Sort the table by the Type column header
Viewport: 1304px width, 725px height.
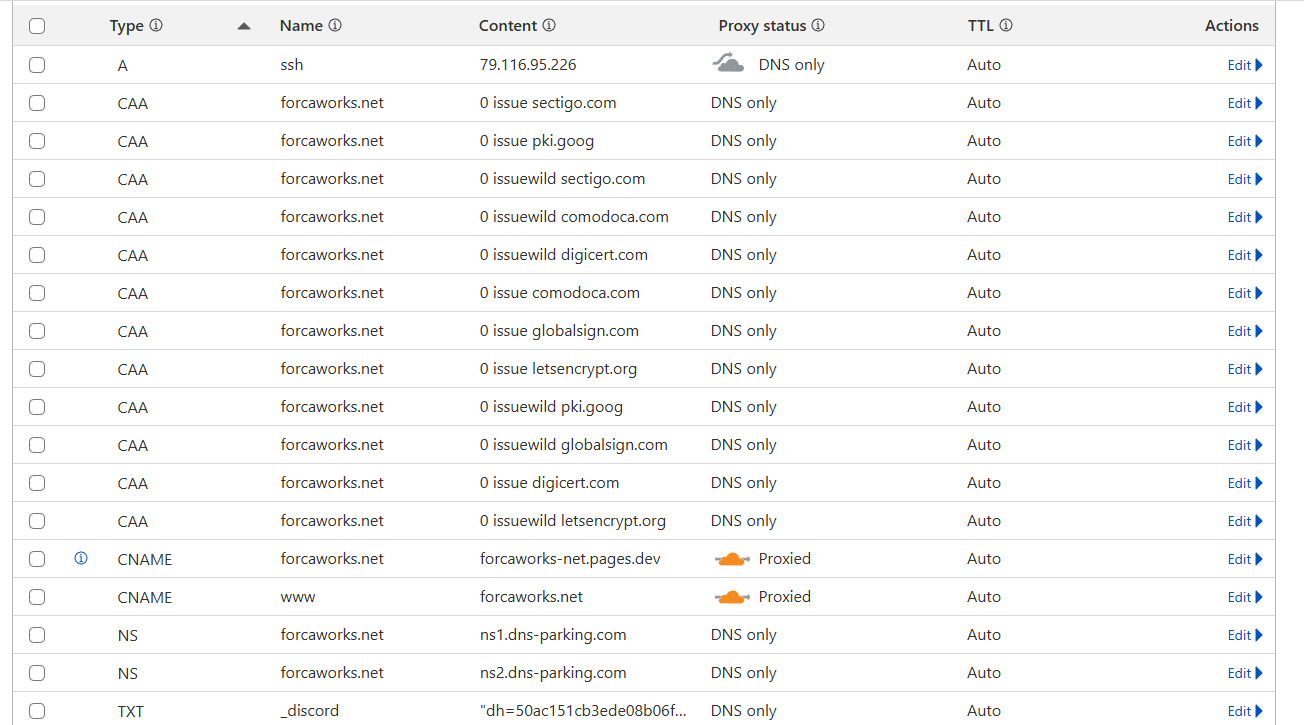pyautogui.click(x=127, y=26)
